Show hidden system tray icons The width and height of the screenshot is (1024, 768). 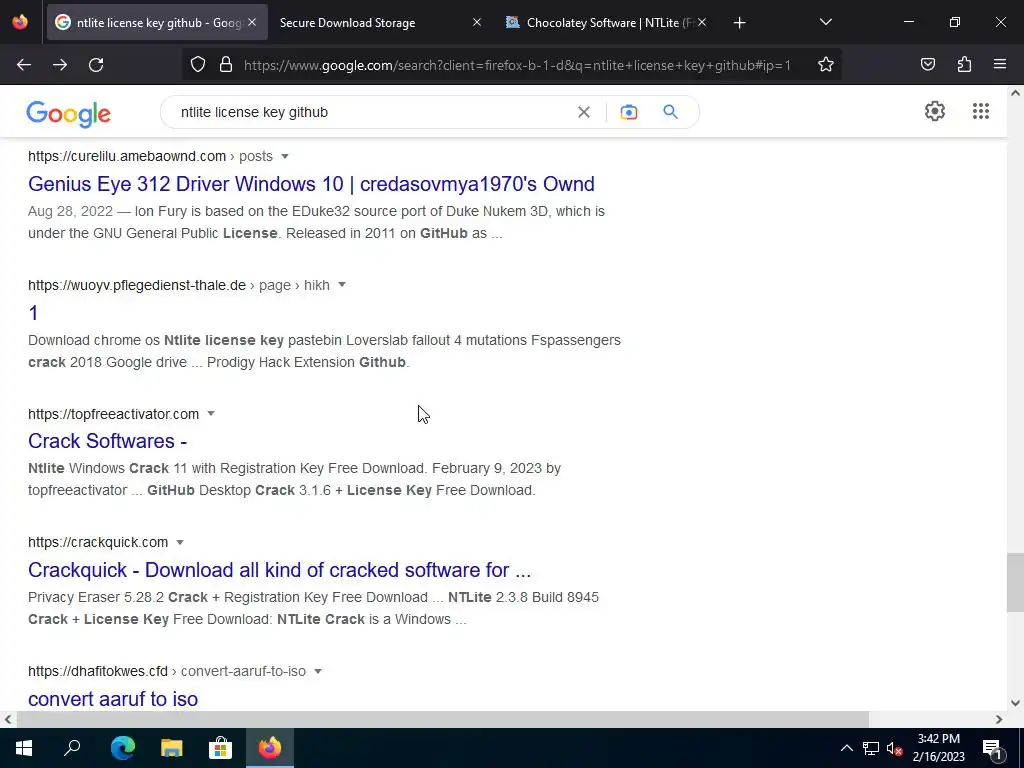tap(846, 748)
